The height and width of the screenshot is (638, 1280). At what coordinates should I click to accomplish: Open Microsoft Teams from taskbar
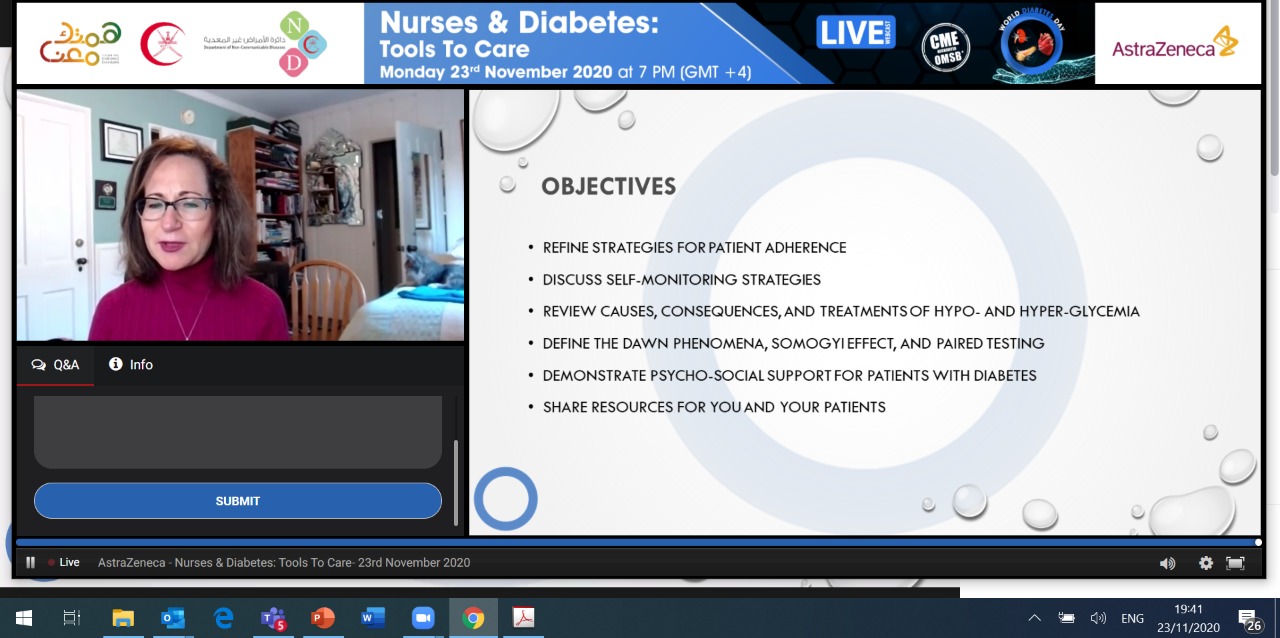273,618
